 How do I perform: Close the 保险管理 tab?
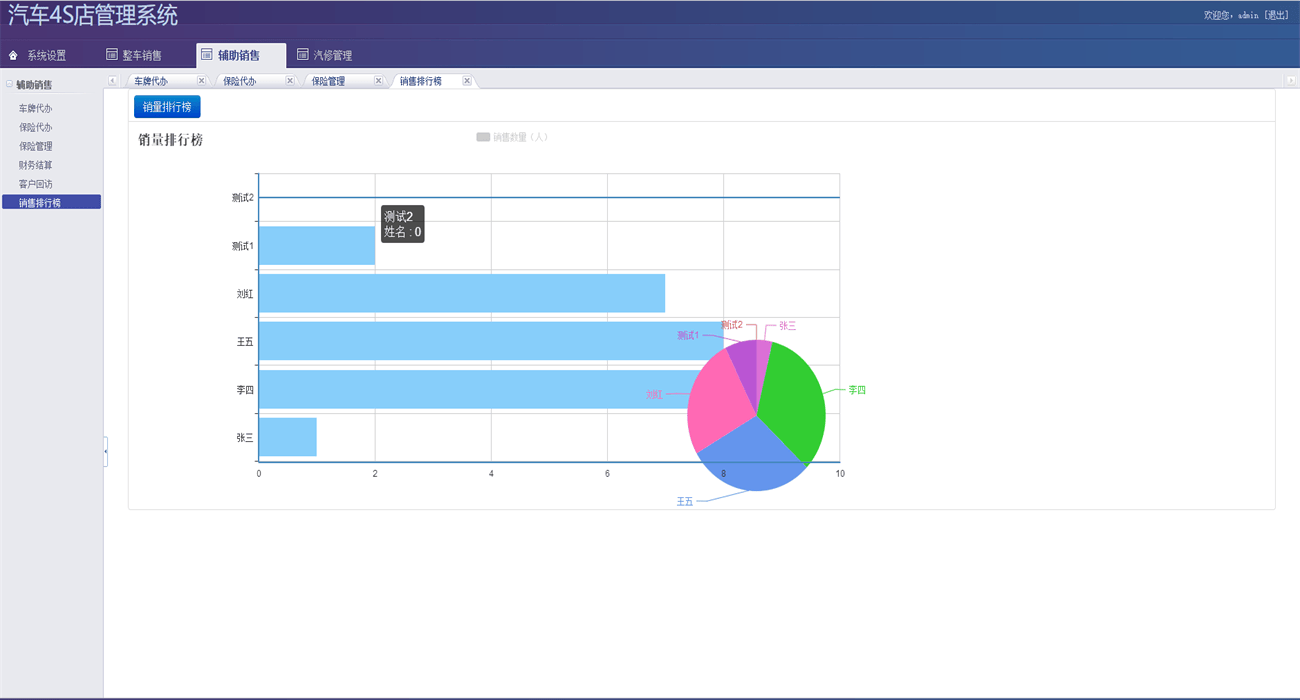tap(378, 81)
